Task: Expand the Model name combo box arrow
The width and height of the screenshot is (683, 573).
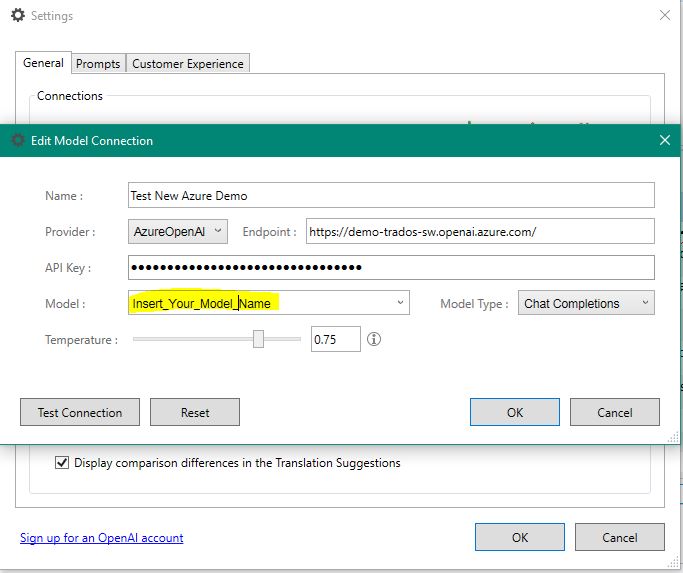Action: [x=400, y=302]
